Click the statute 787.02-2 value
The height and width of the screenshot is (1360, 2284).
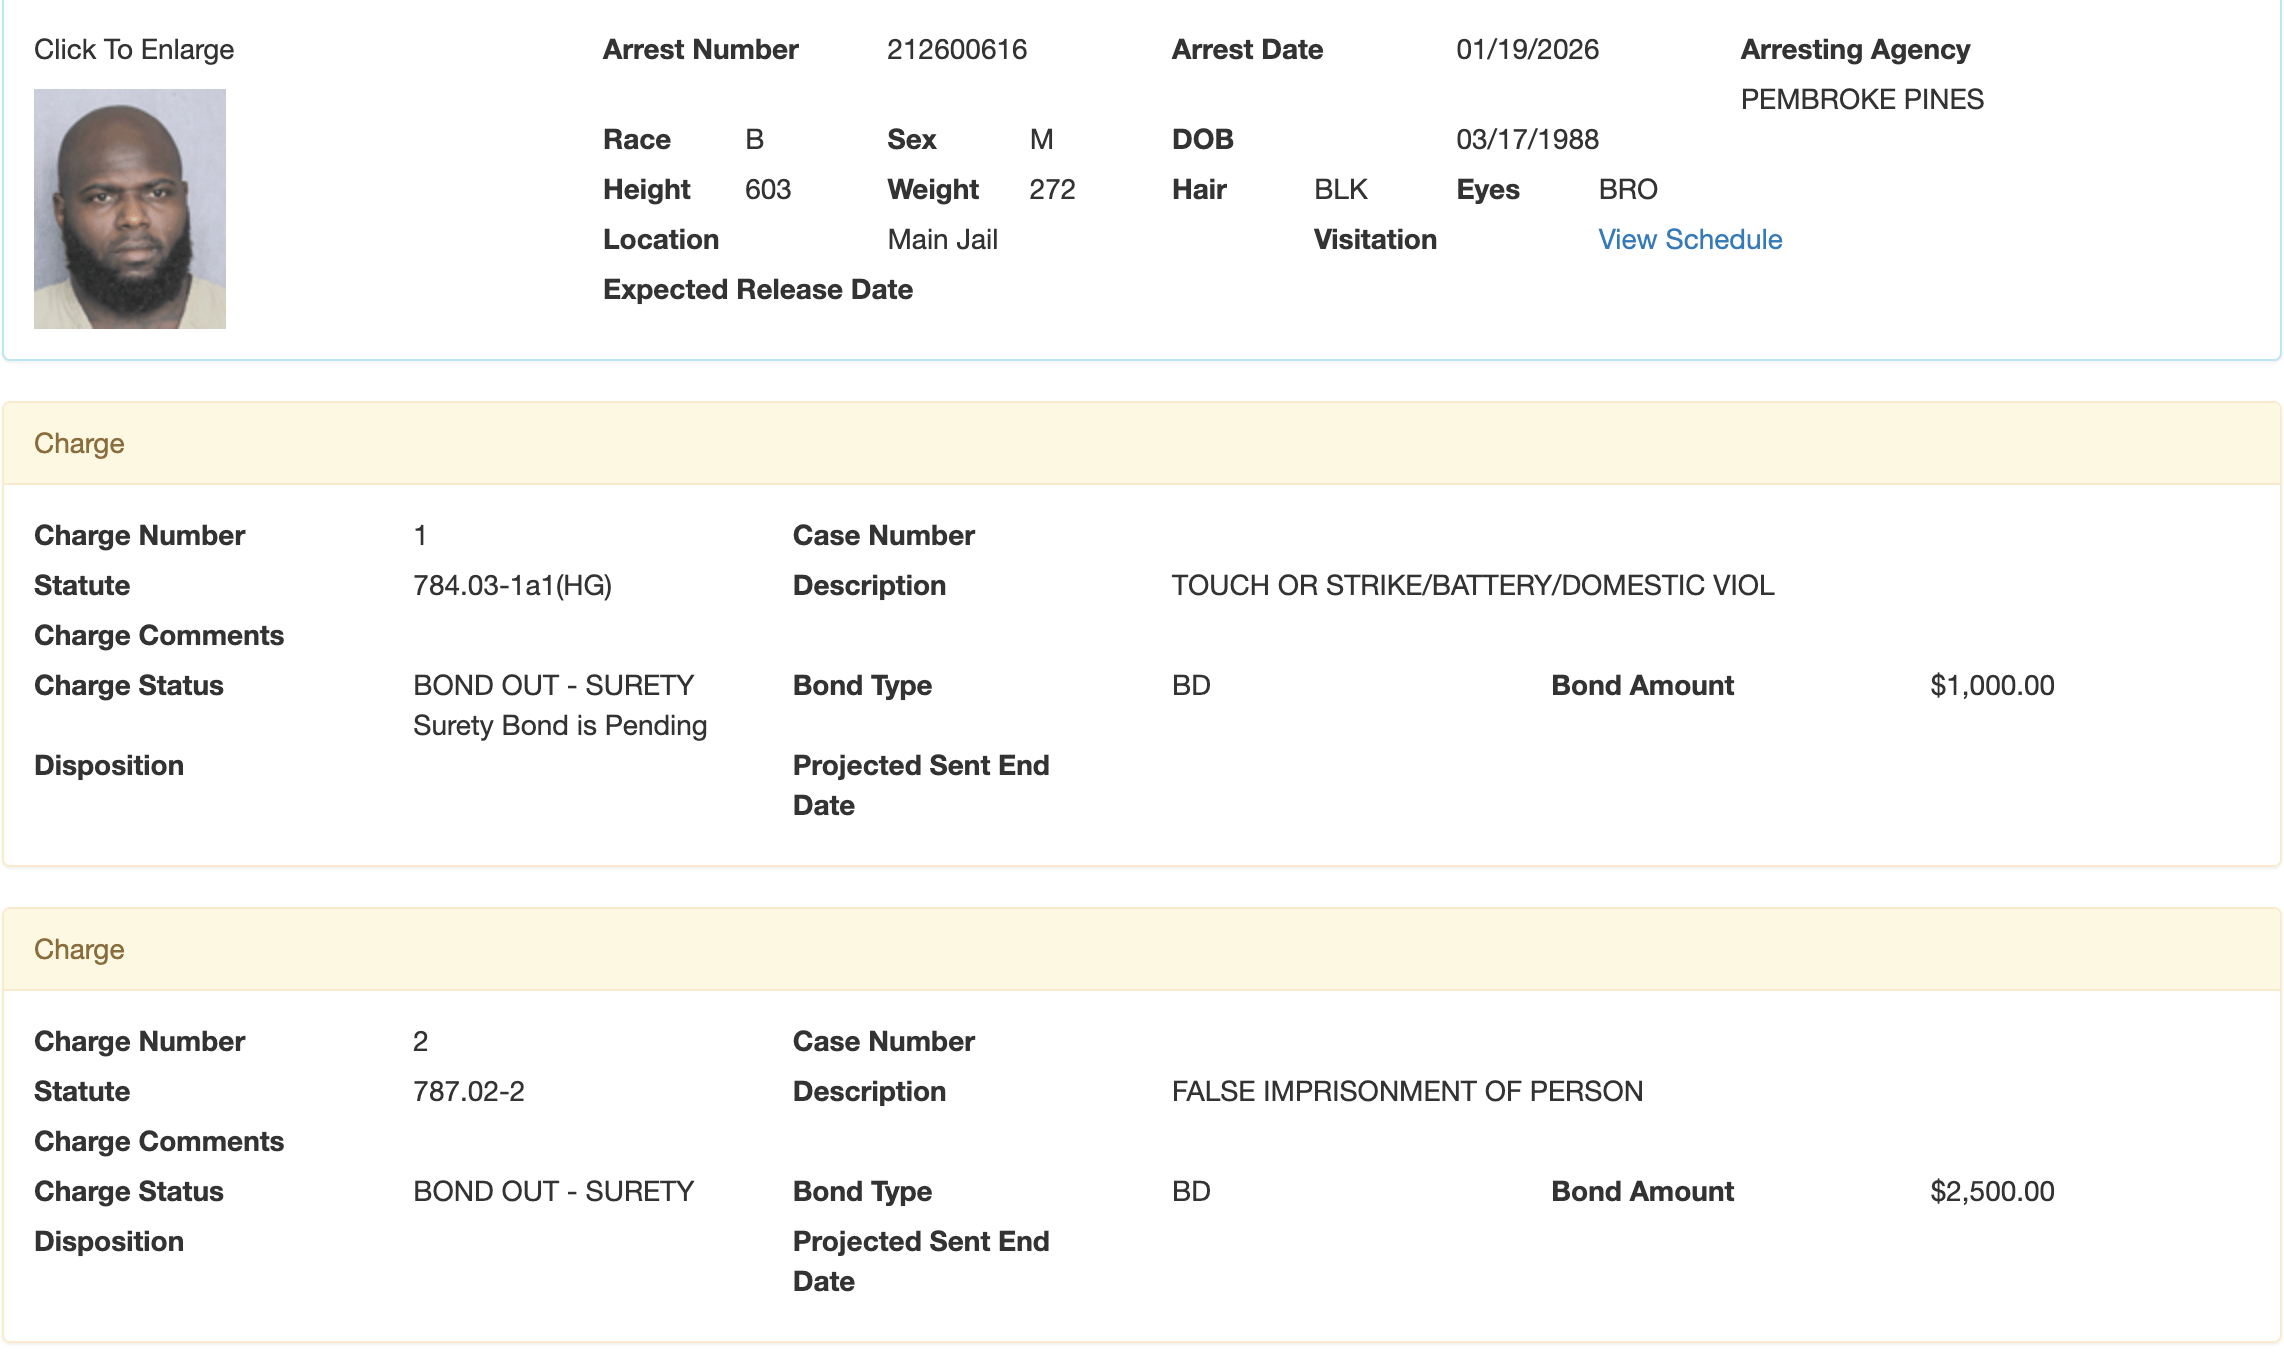pos(468,1092)
